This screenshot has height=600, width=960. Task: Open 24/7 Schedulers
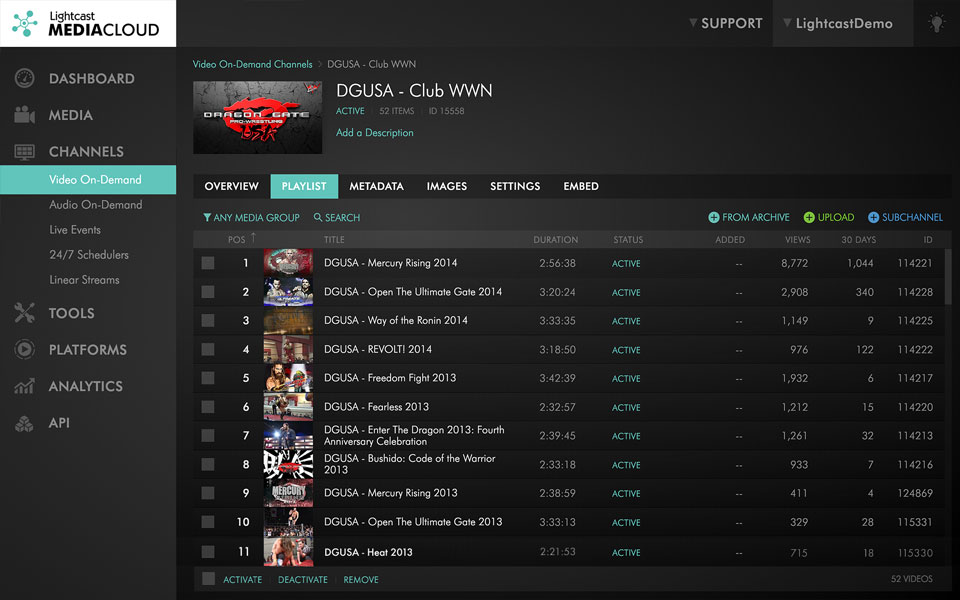(x=89, y=255)
